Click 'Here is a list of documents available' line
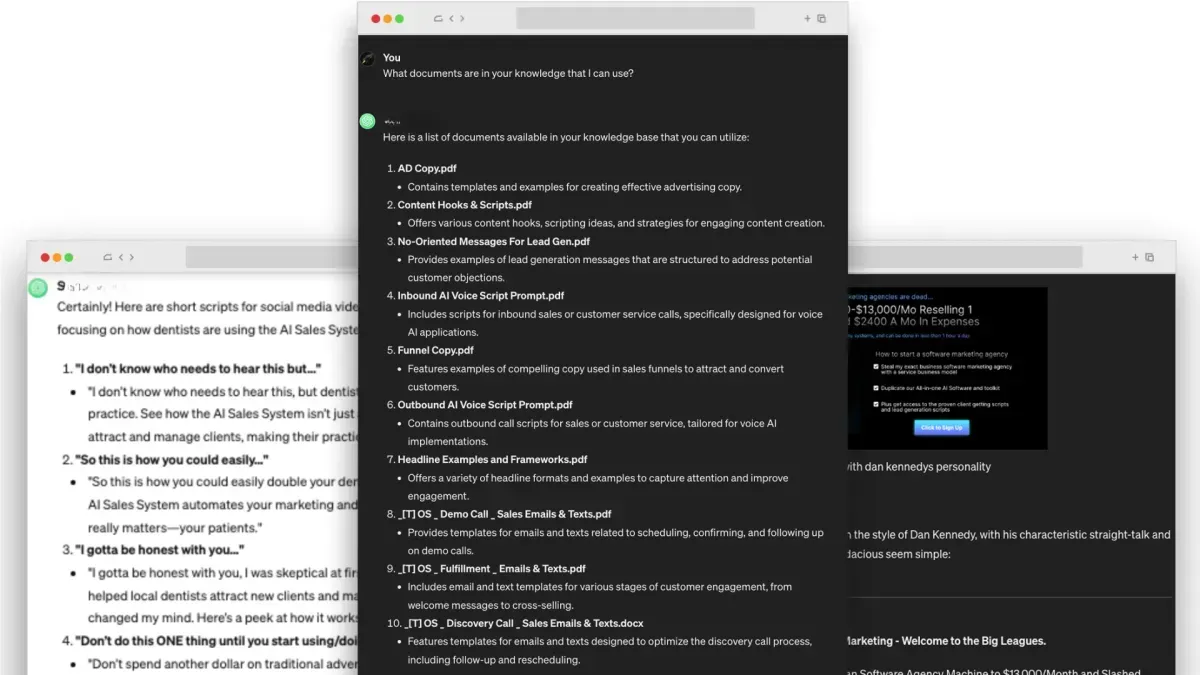Image resolution: width=1200 pixels, height=675 pixels. click(566, 137)
